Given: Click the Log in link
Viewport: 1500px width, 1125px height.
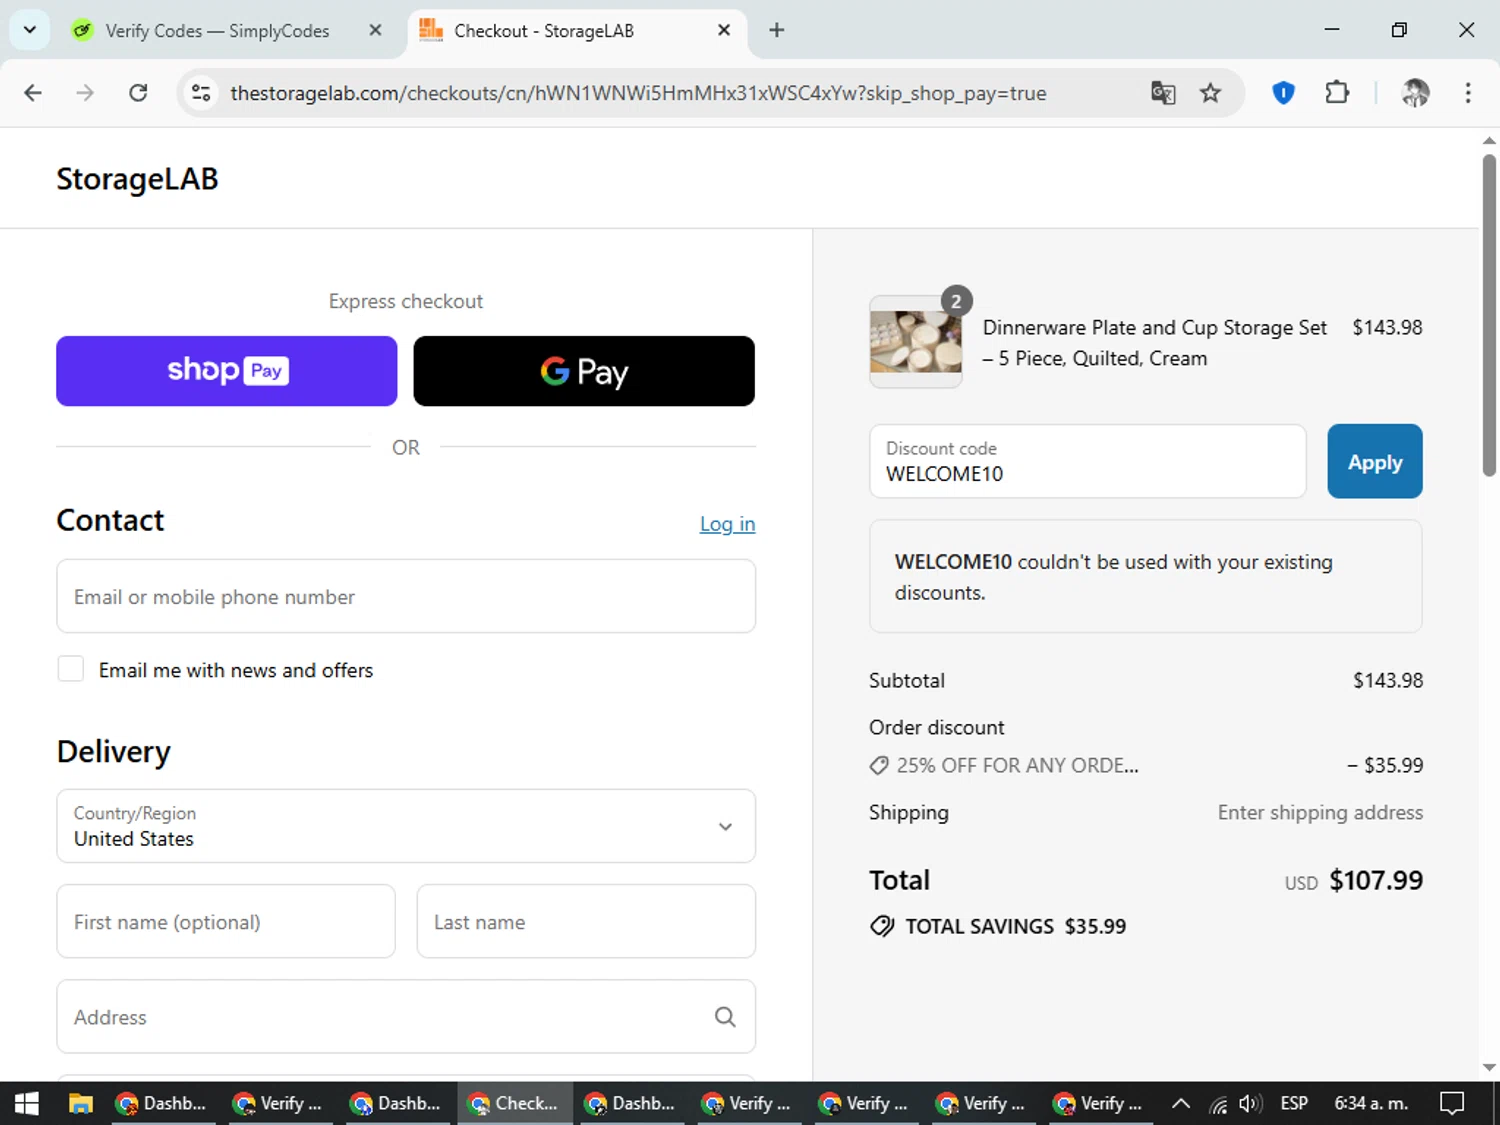Looking at the screenshot, I should pyautogui.click(x=727, y=524).
